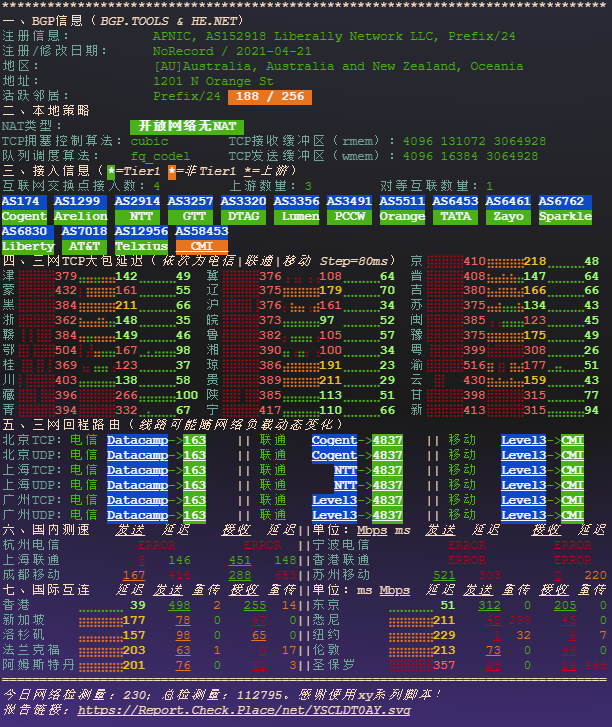Image resolution: width=612 pixels, height=727 pixels.
Task: Click the fq_codel queue scheduler value
Action: [160, 156]
